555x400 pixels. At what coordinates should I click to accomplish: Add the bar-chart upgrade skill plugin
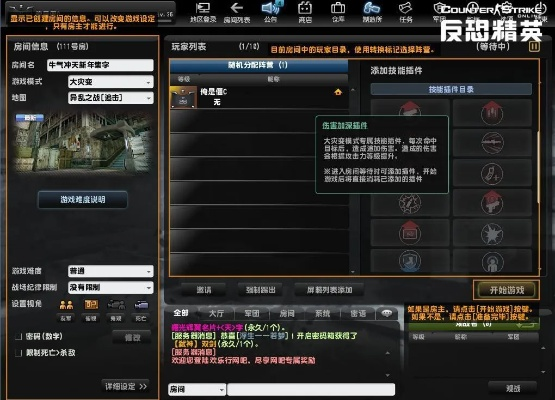coord(492,112)
